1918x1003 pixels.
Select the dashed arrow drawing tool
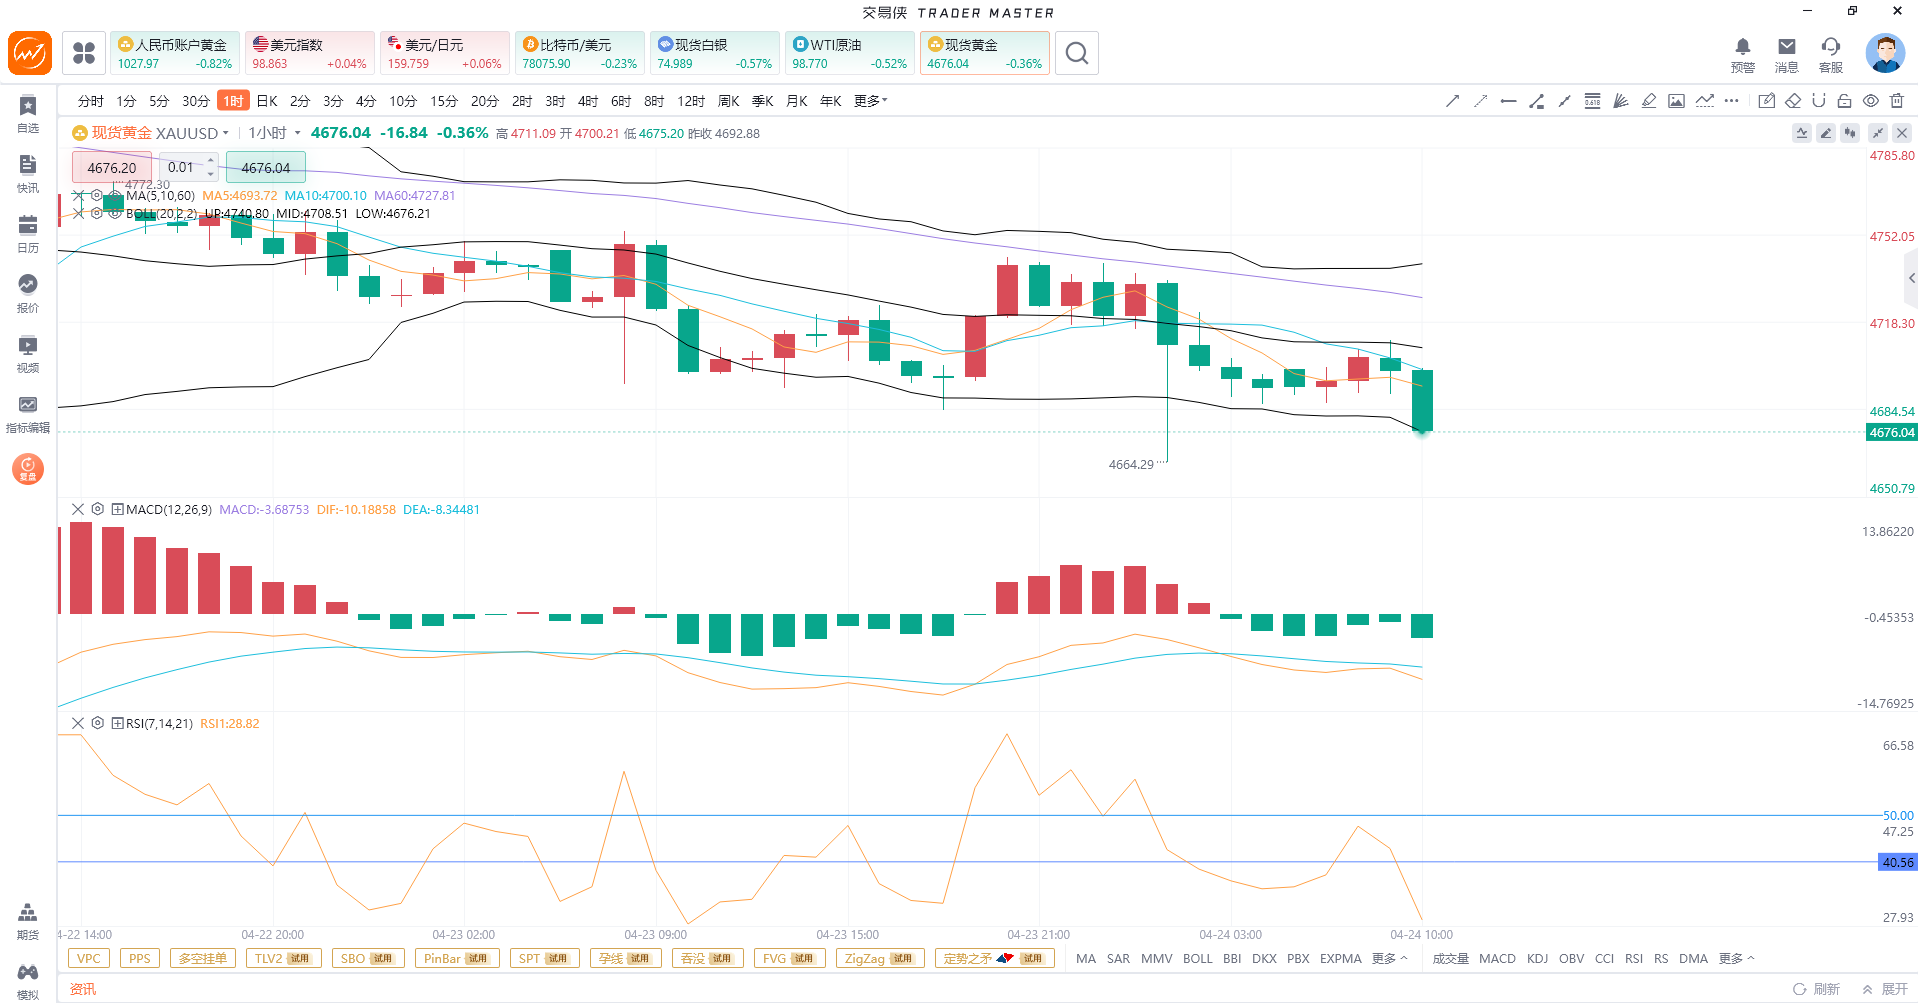(x=1481, y=101)
